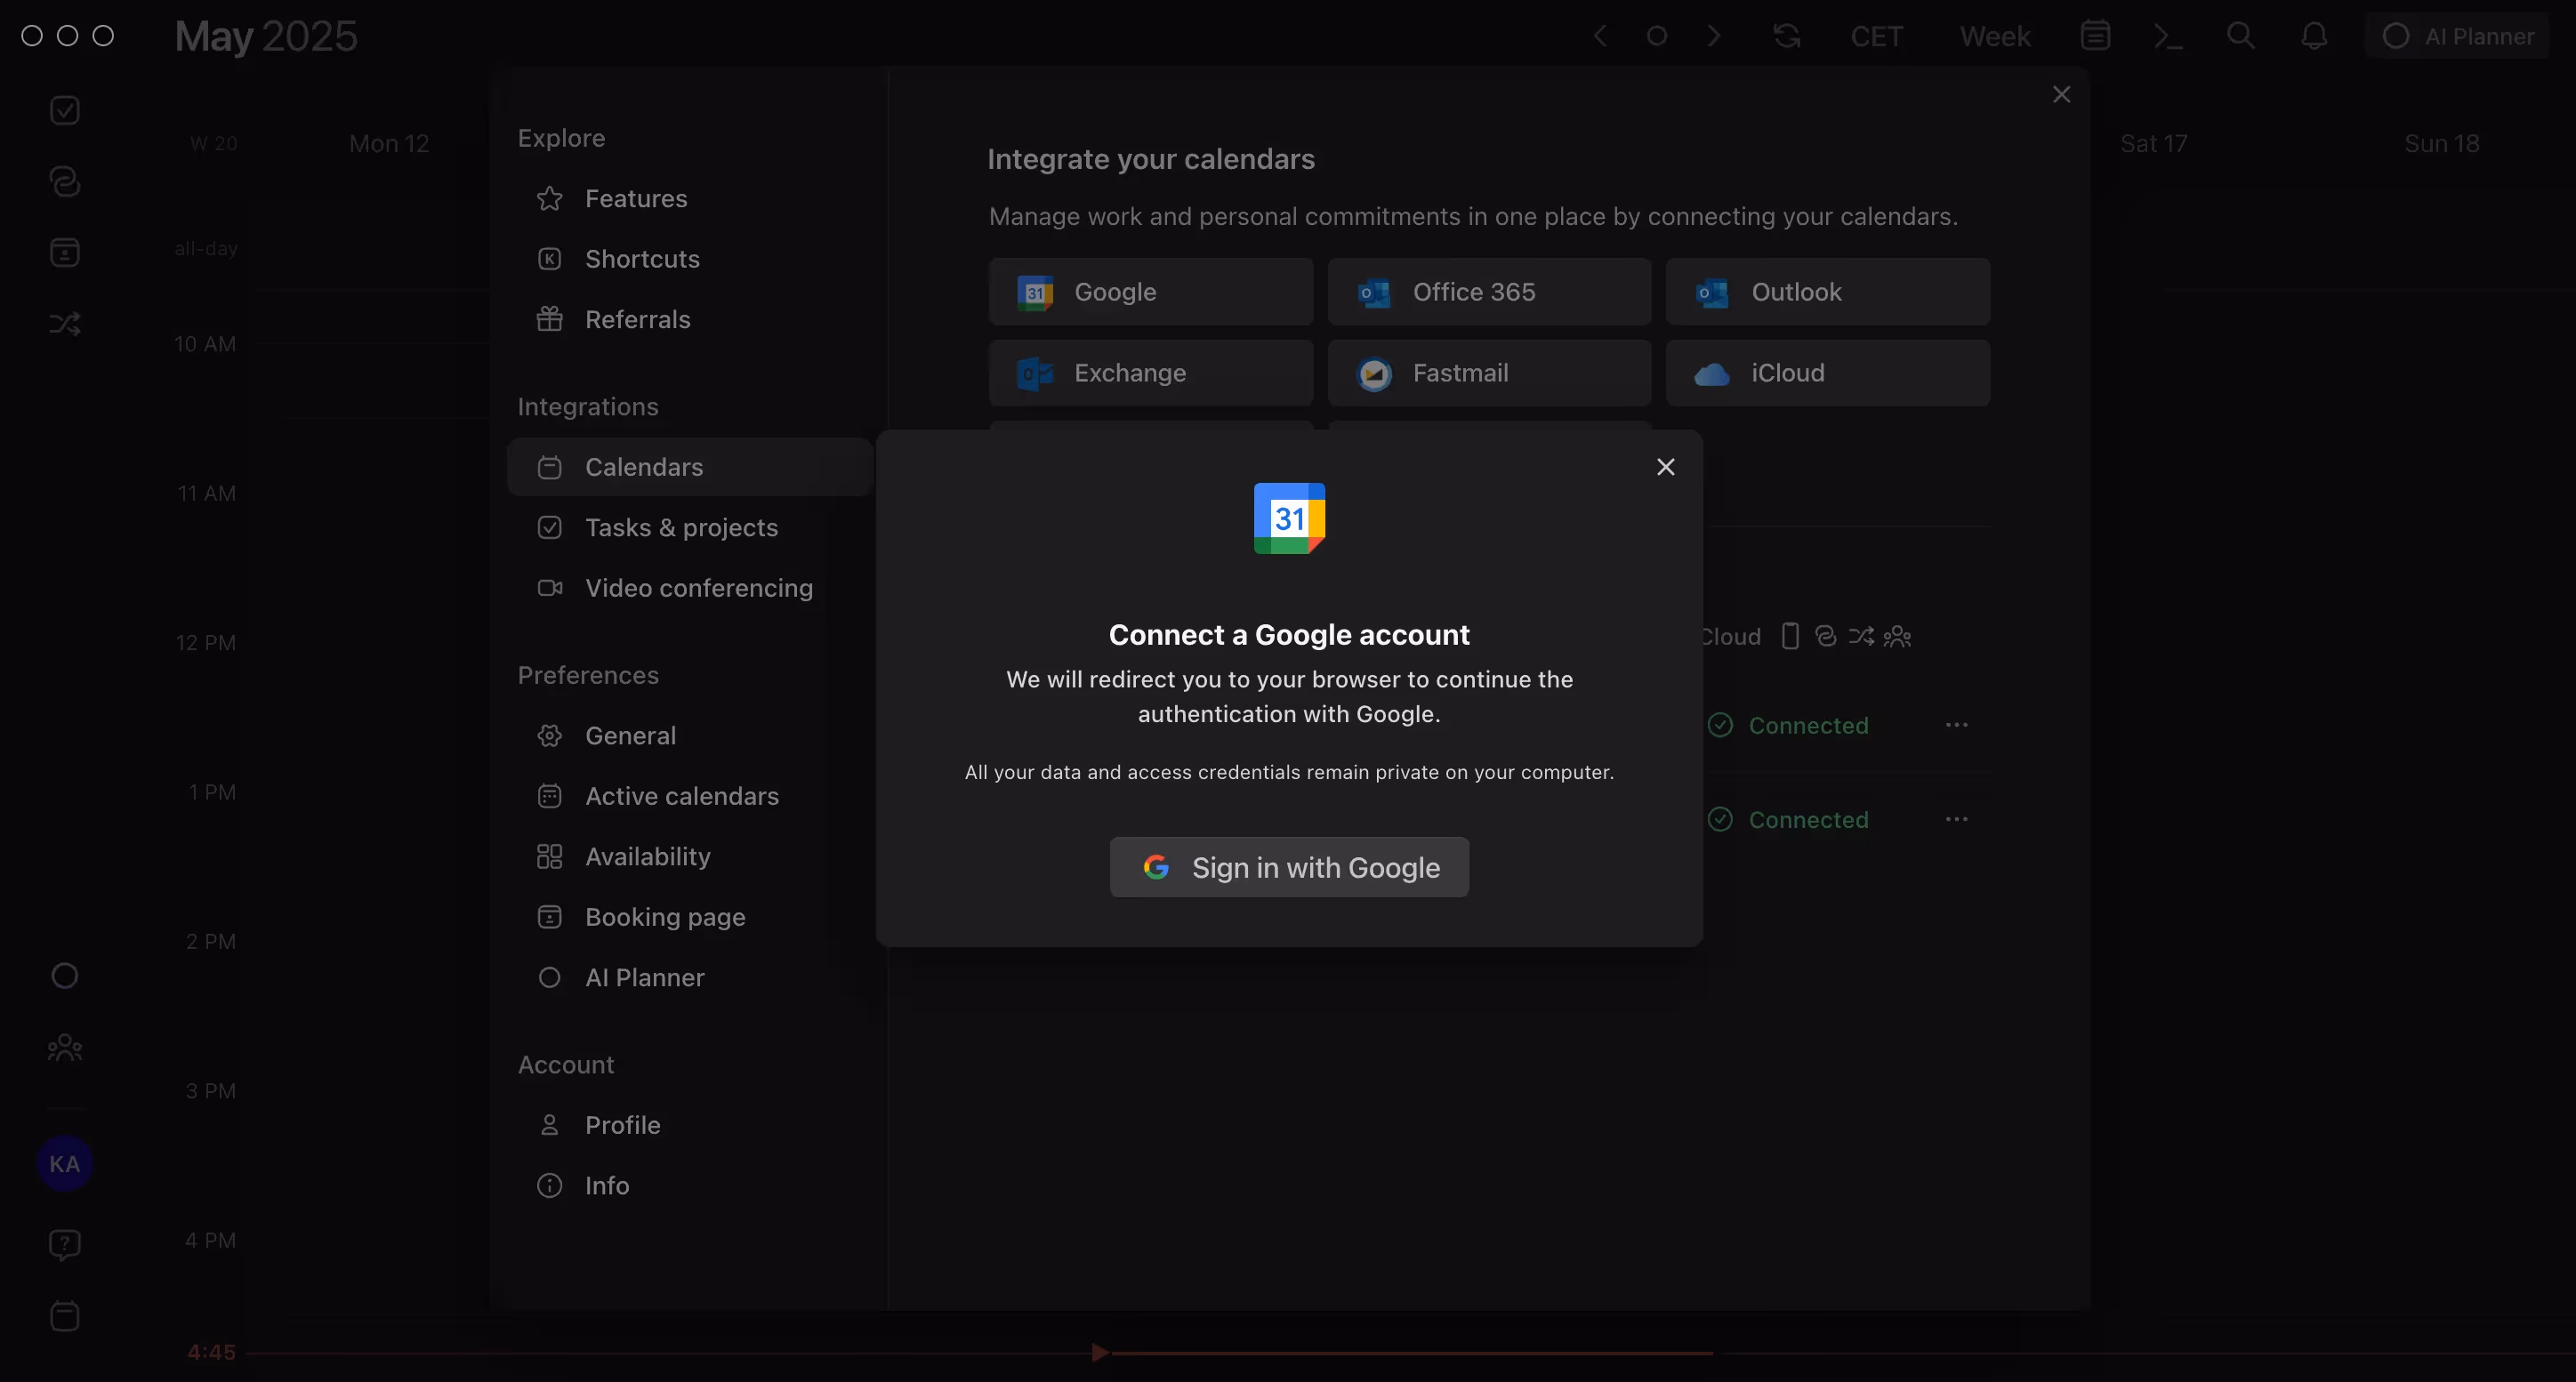
Task: Open the help question mark icon
Action: coord(65,1244)
